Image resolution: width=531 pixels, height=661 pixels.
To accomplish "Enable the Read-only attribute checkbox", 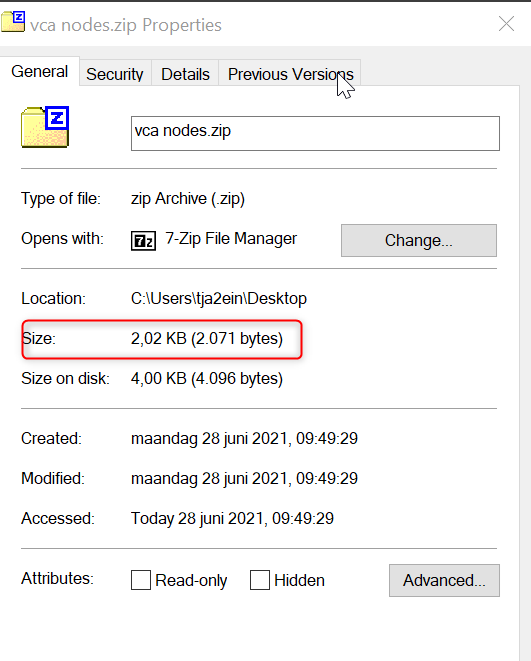I will [x=141, y=580].
